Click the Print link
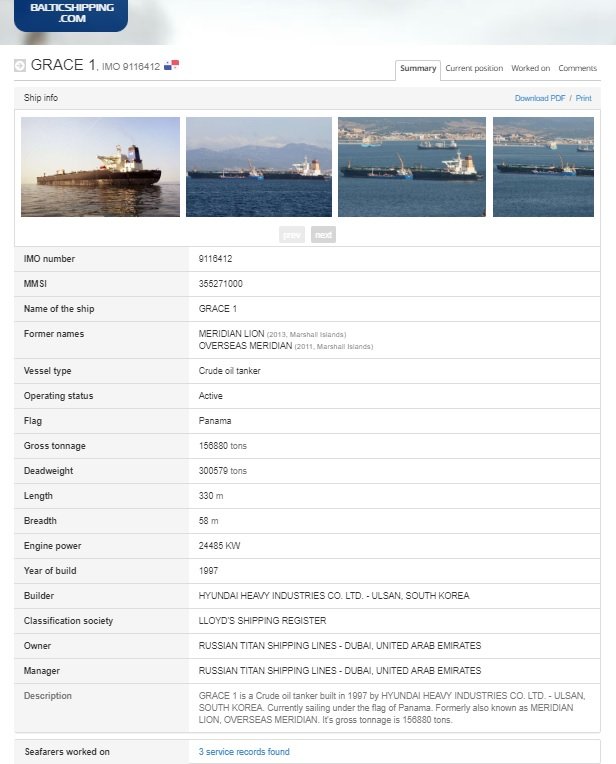Viewport: 616px width, 764px height. 583,98
